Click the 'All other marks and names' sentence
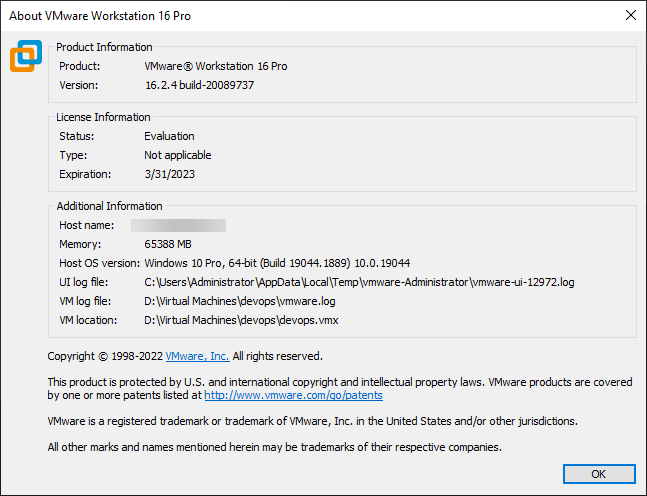 [274, 447]
